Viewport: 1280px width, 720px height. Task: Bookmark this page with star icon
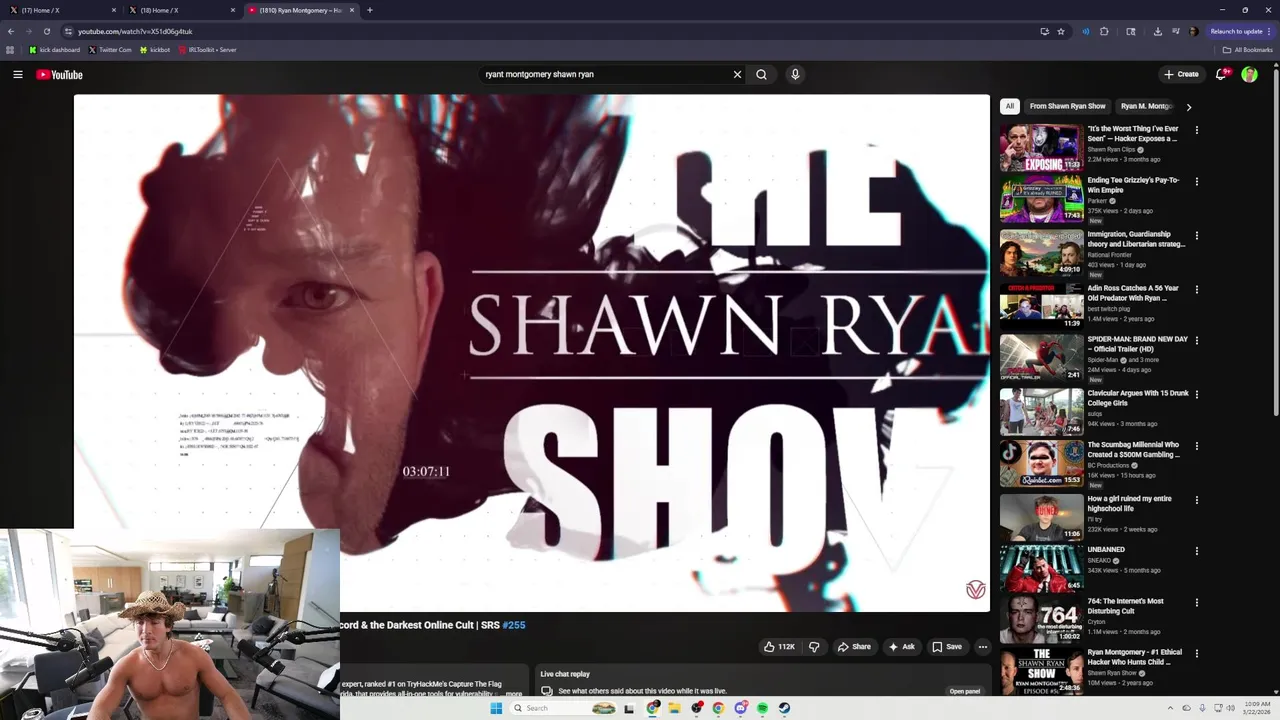(x=1061, y=31)
